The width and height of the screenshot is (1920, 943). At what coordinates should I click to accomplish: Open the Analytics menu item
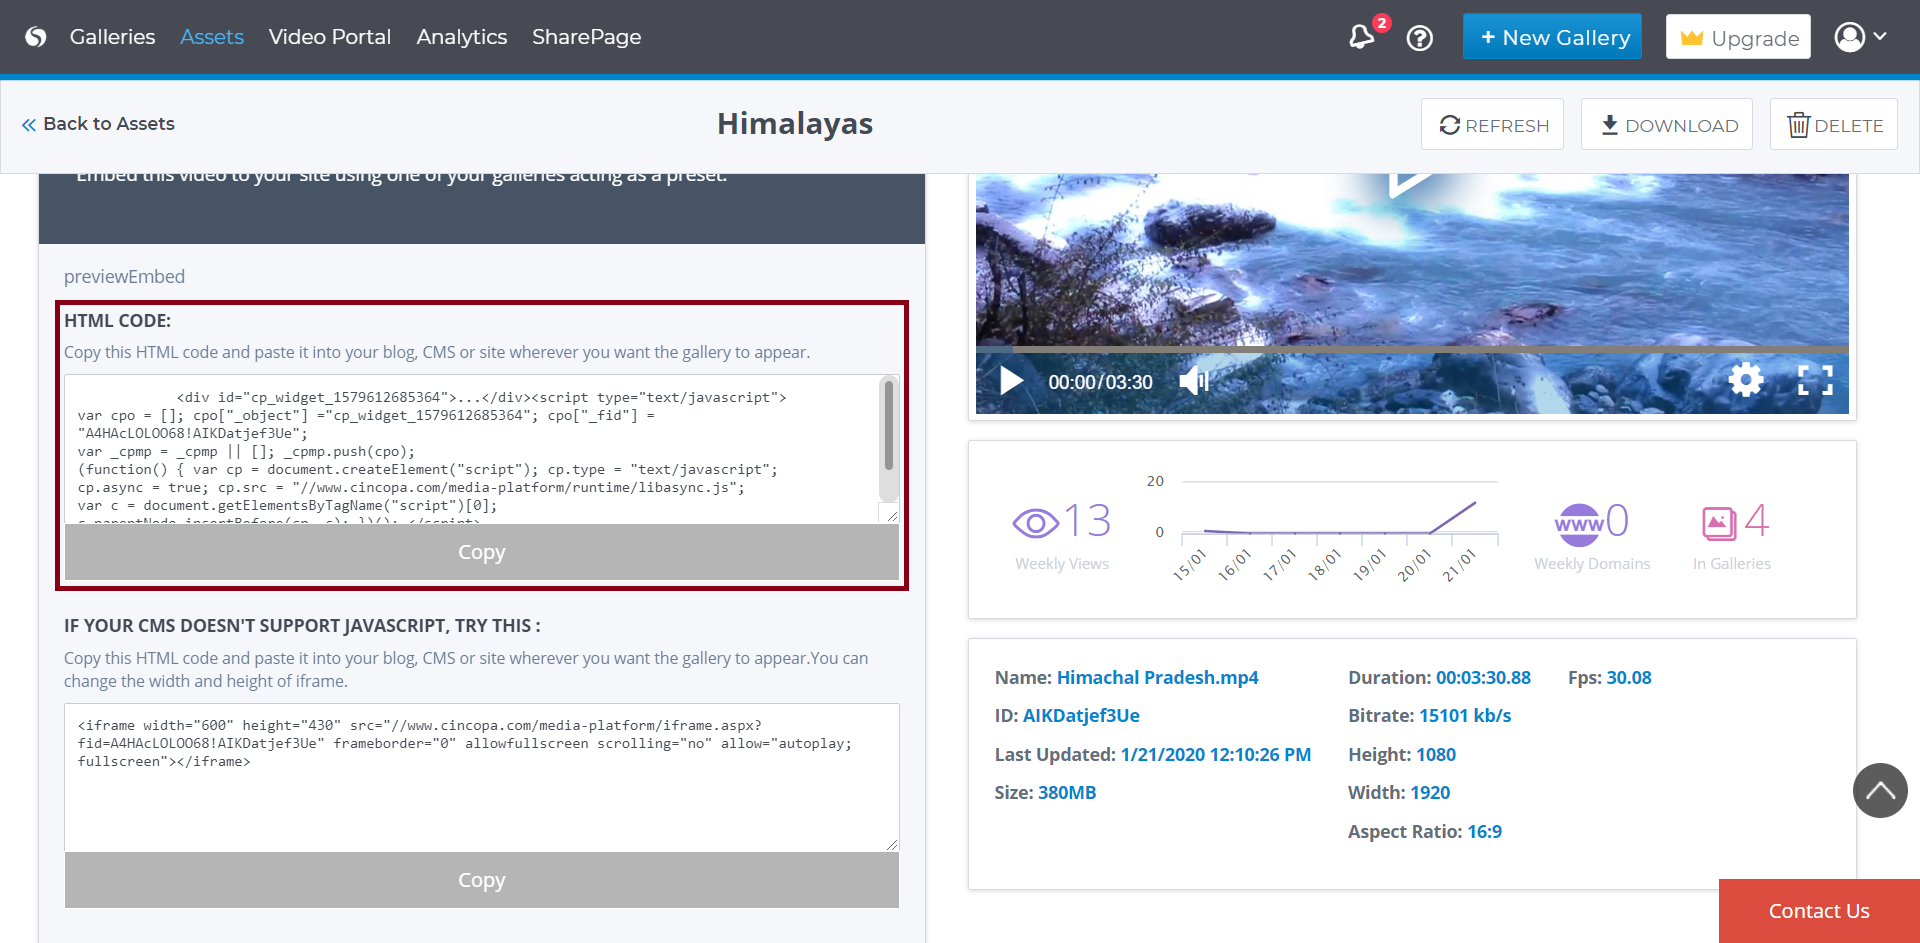point(461,37)
